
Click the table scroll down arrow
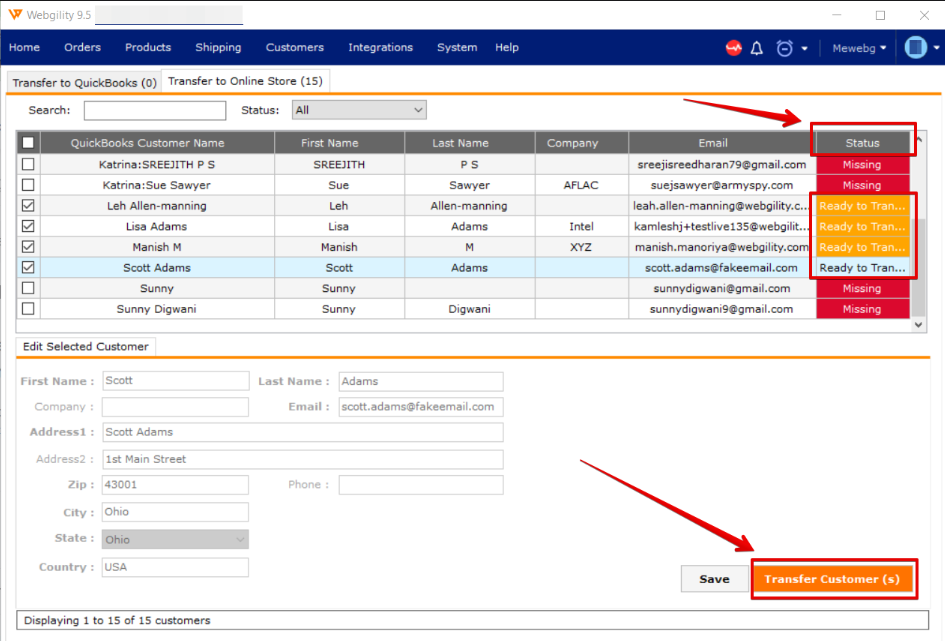tap(918, 325)
